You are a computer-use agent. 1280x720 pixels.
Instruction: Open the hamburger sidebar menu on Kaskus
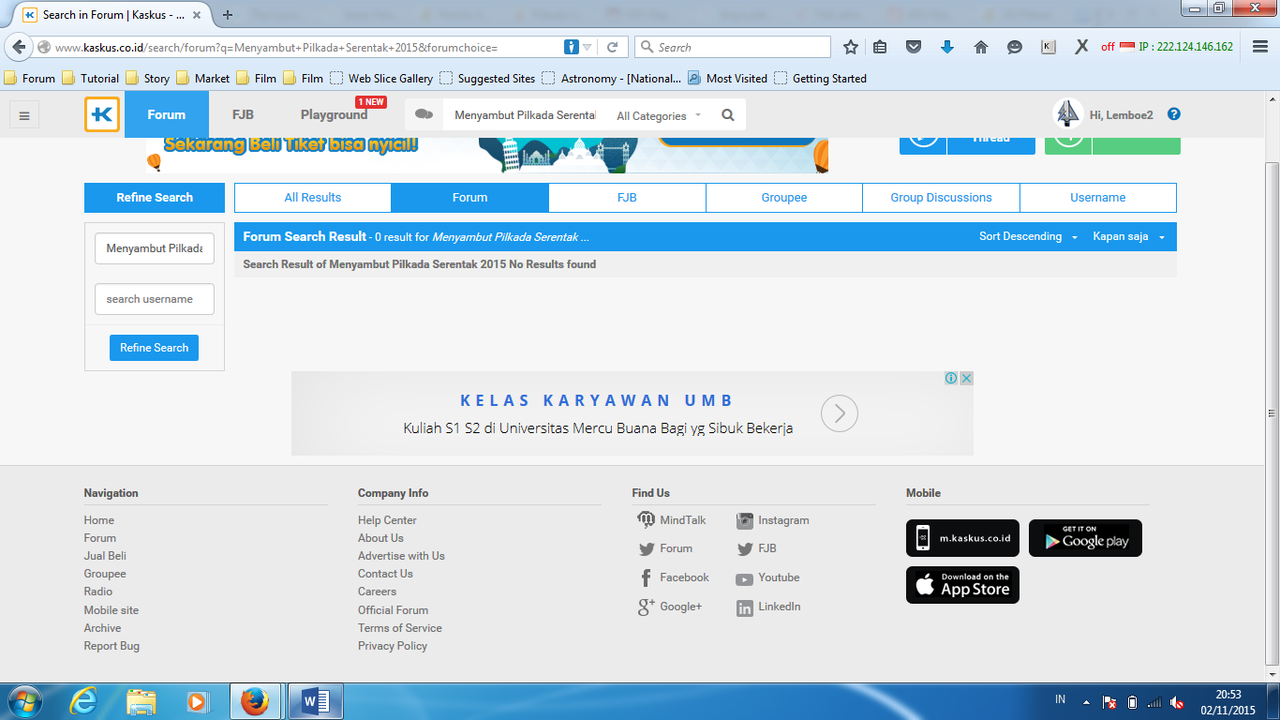(24, 116)
